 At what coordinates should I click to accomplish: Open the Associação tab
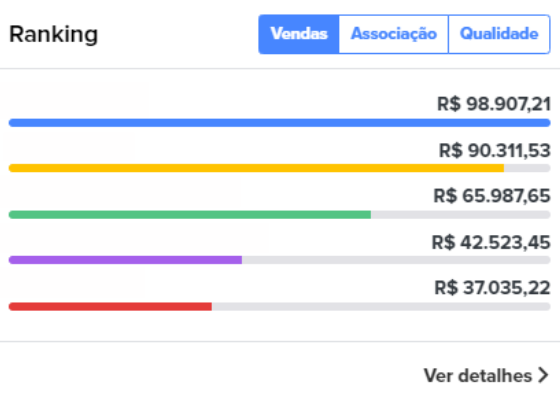(394, 34)
